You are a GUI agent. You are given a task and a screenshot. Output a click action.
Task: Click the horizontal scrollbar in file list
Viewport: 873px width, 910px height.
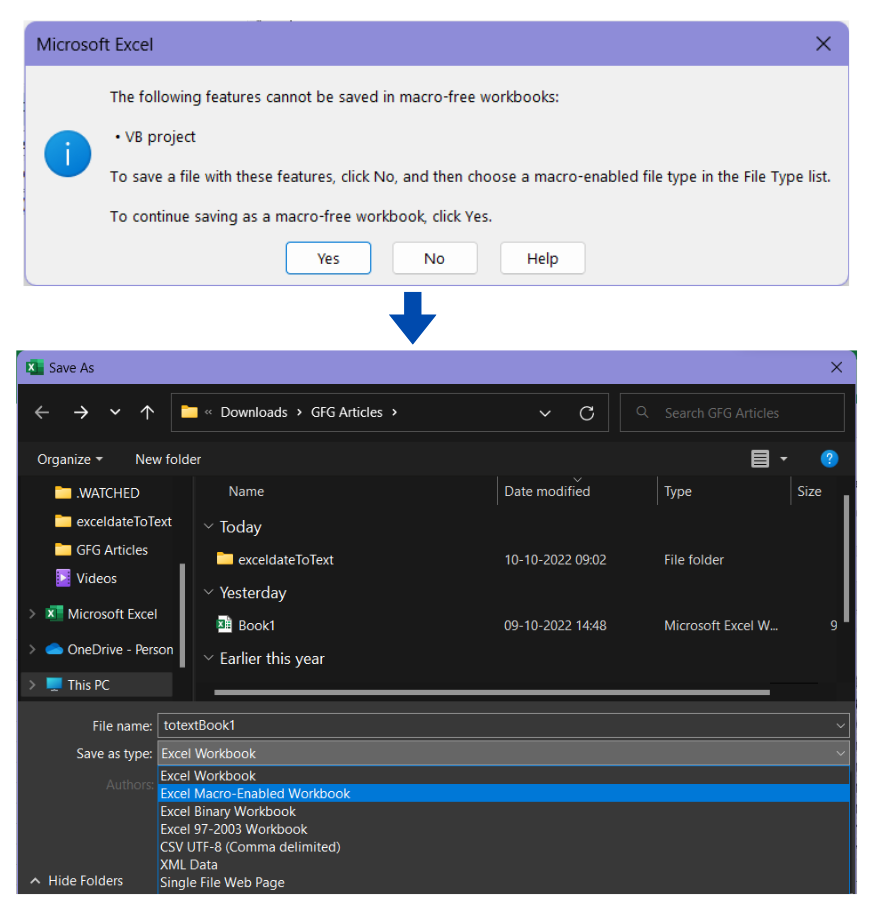pos(492,692)
